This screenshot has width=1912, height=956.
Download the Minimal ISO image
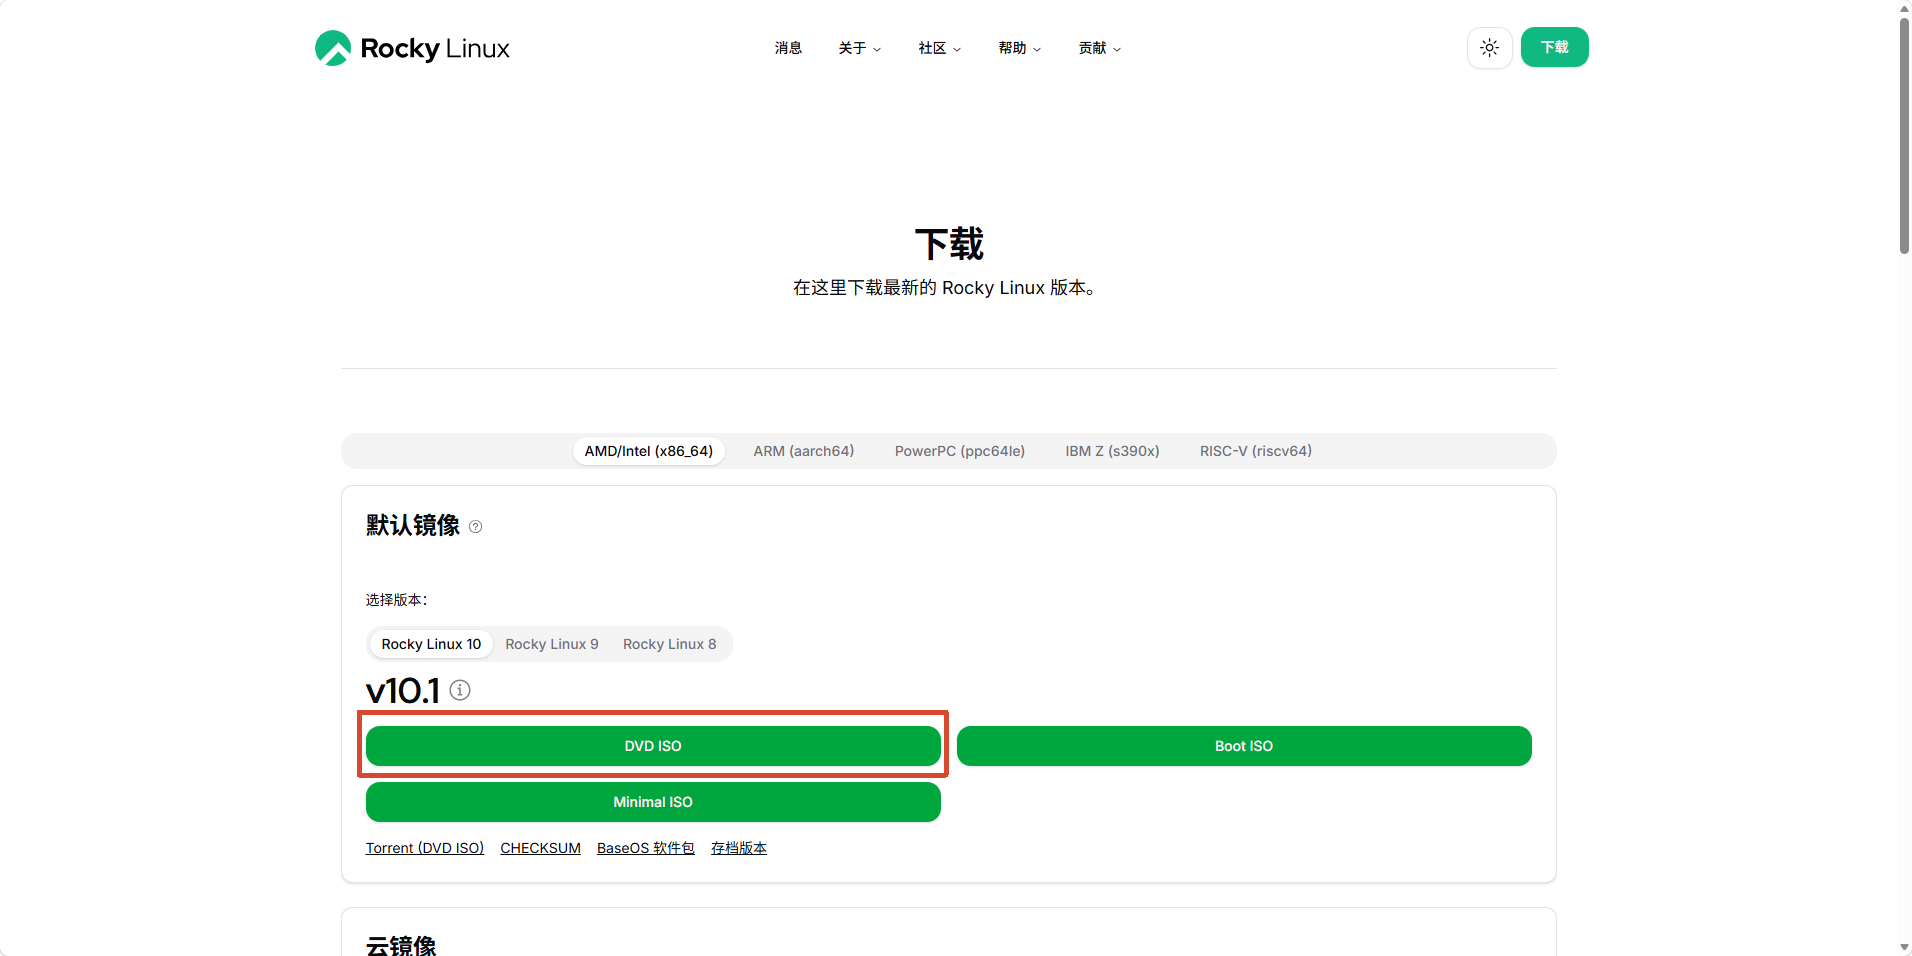click(653, 802)
